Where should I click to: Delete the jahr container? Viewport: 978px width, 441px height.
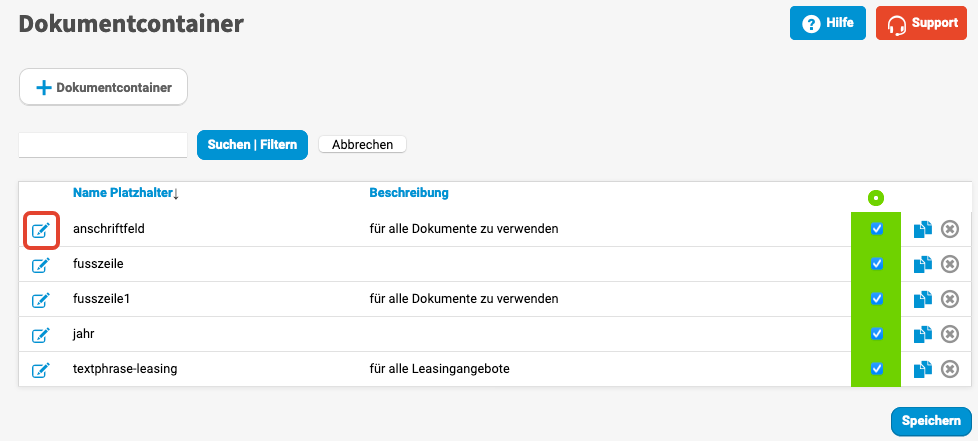pyautogui.click(x=950, y=334)
